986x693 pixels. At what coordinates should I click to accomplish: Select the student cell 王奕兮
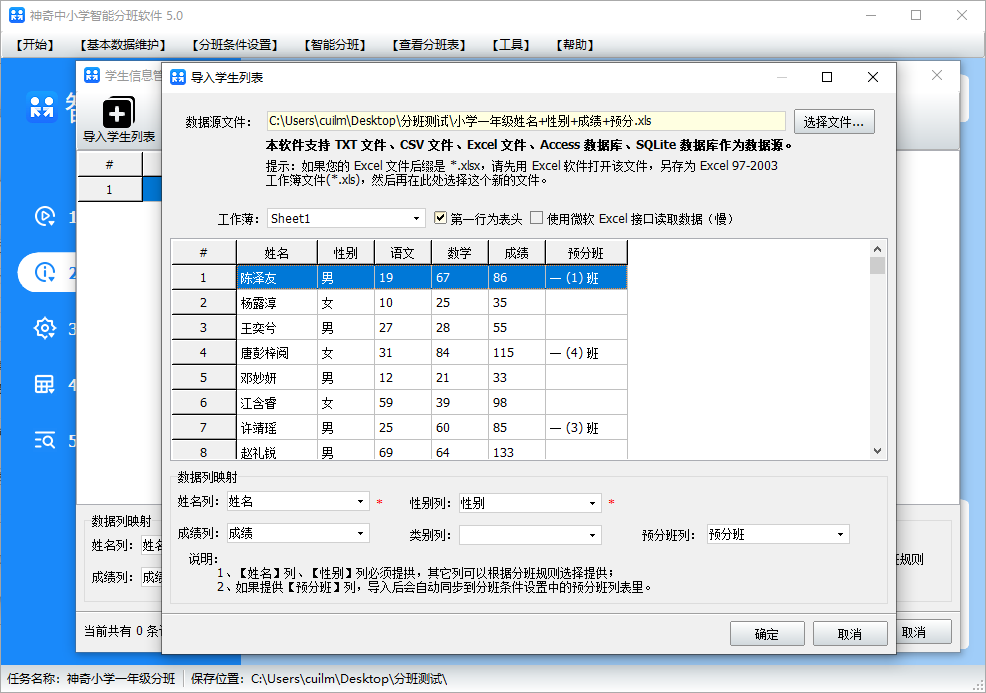tap(277, 328)
